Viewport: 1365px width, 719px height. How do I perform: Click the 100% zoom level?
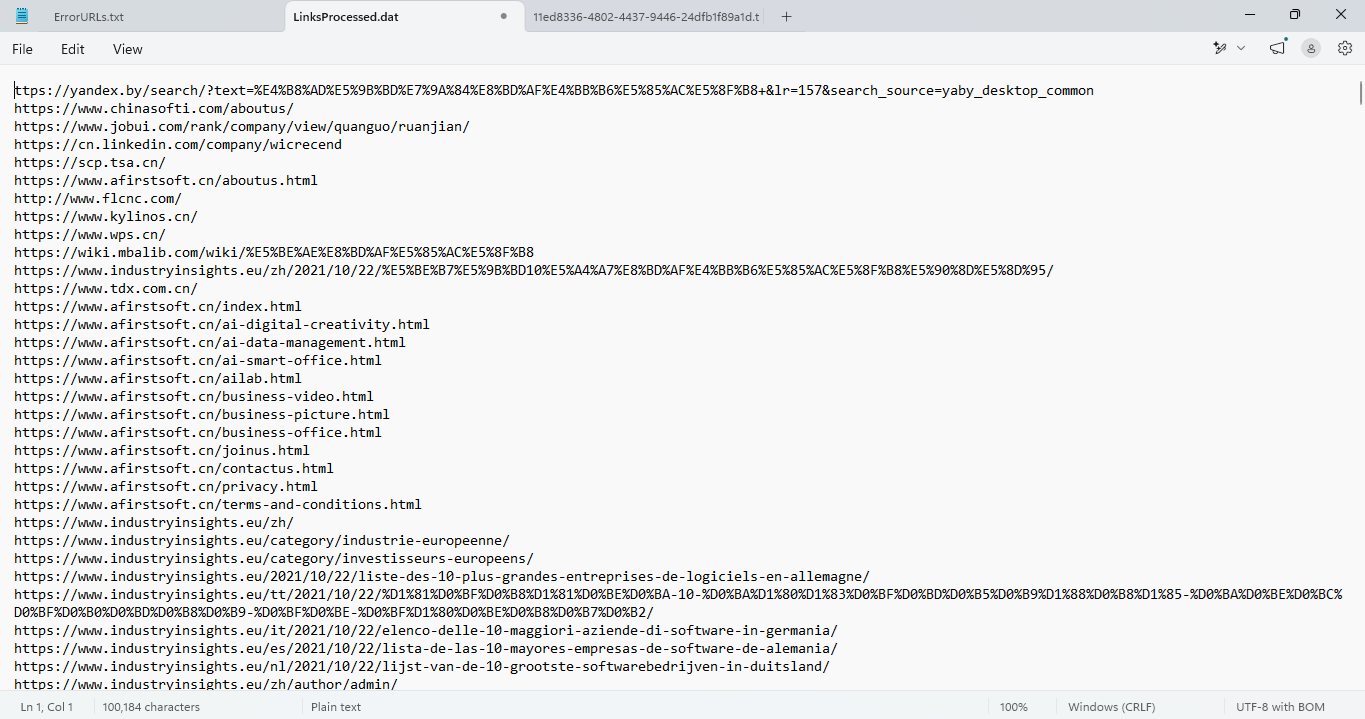tap(1013, 707)
